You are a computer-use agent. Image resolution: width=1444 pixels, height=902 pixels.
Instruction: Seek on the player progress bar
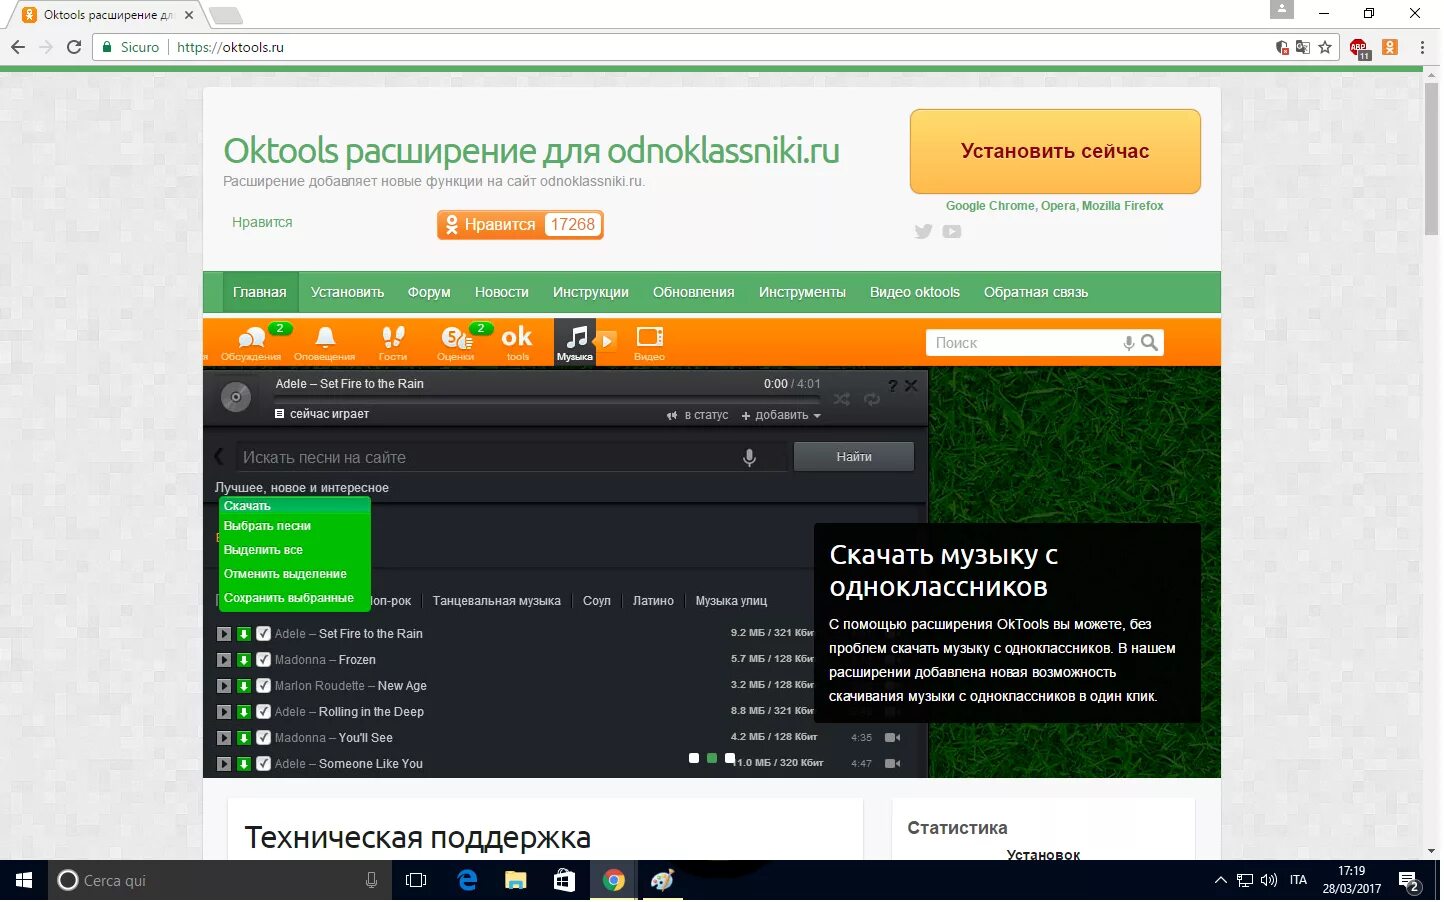(x=548, y=400)
